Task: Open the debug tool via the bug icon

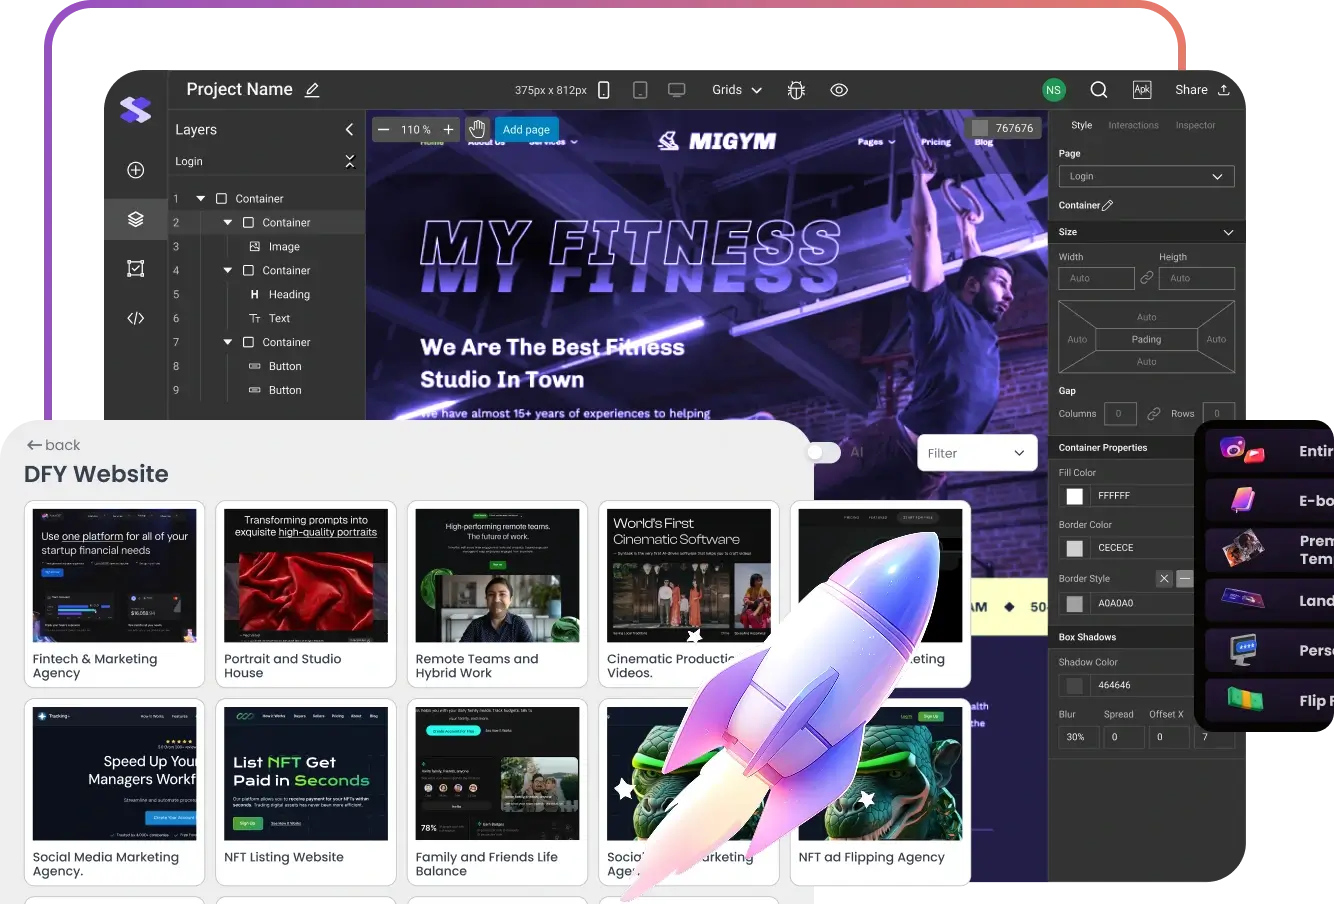Action: pos(796,90)
